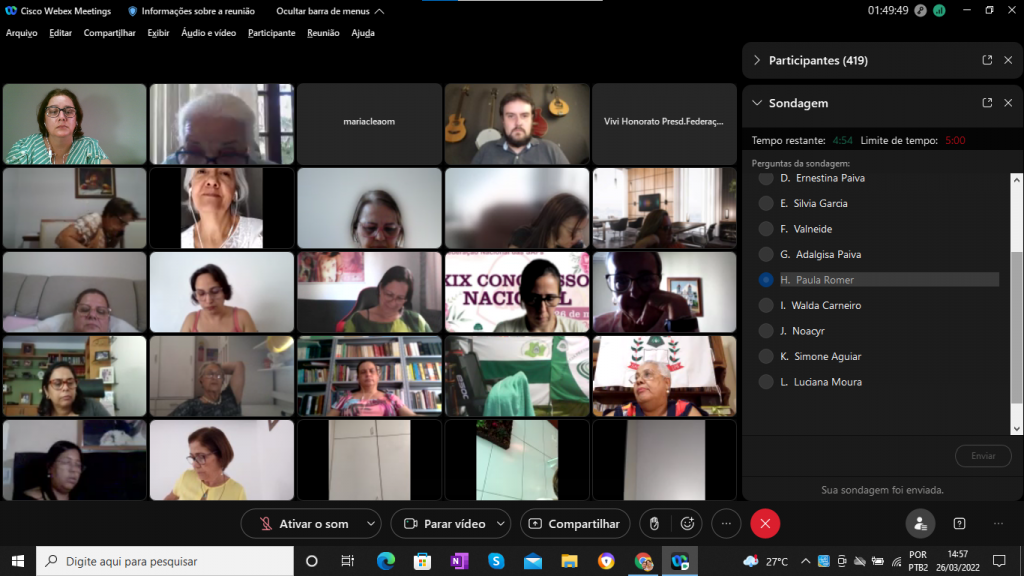1024x576 pixels.
Task: Click the red leave meeting button
Action: pos(765,523)
